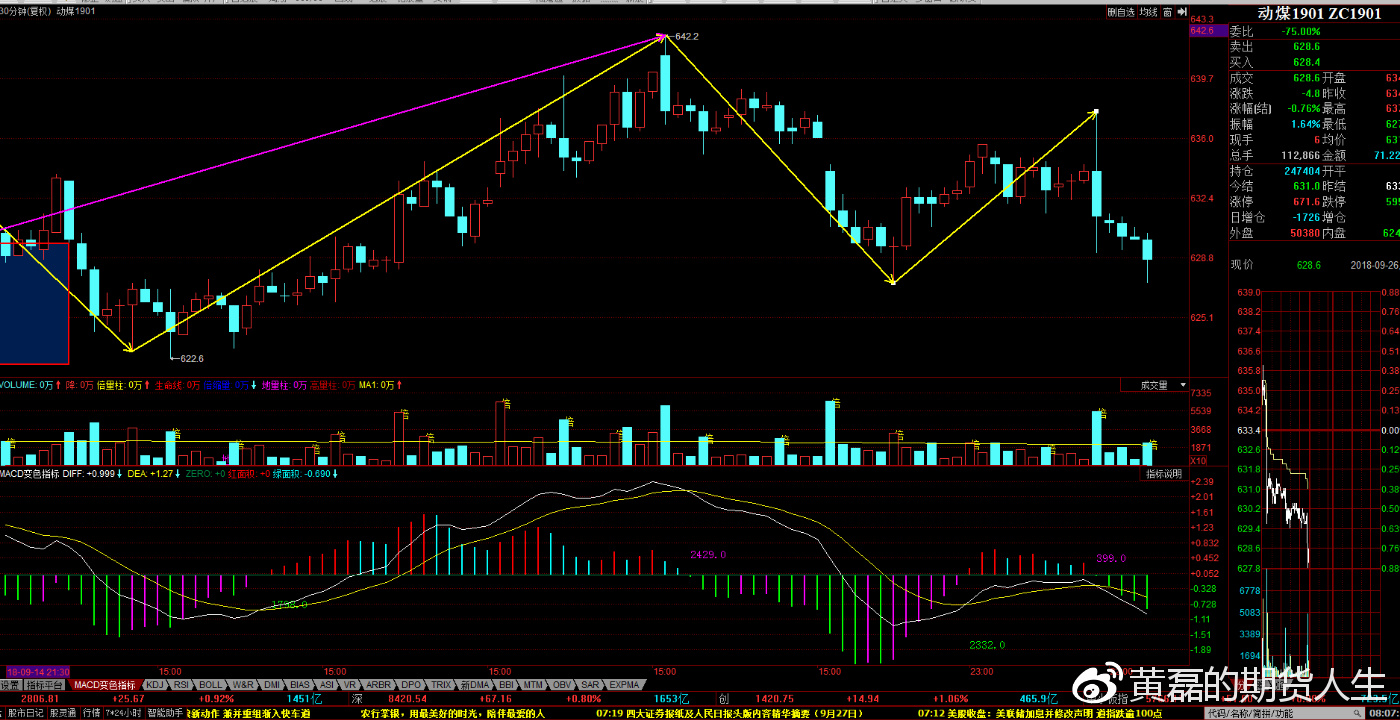This screenshot has width=1400, height=720.
Task: Open the 成交量 indicator dropdown
Action: click(x=1155, y=385)
